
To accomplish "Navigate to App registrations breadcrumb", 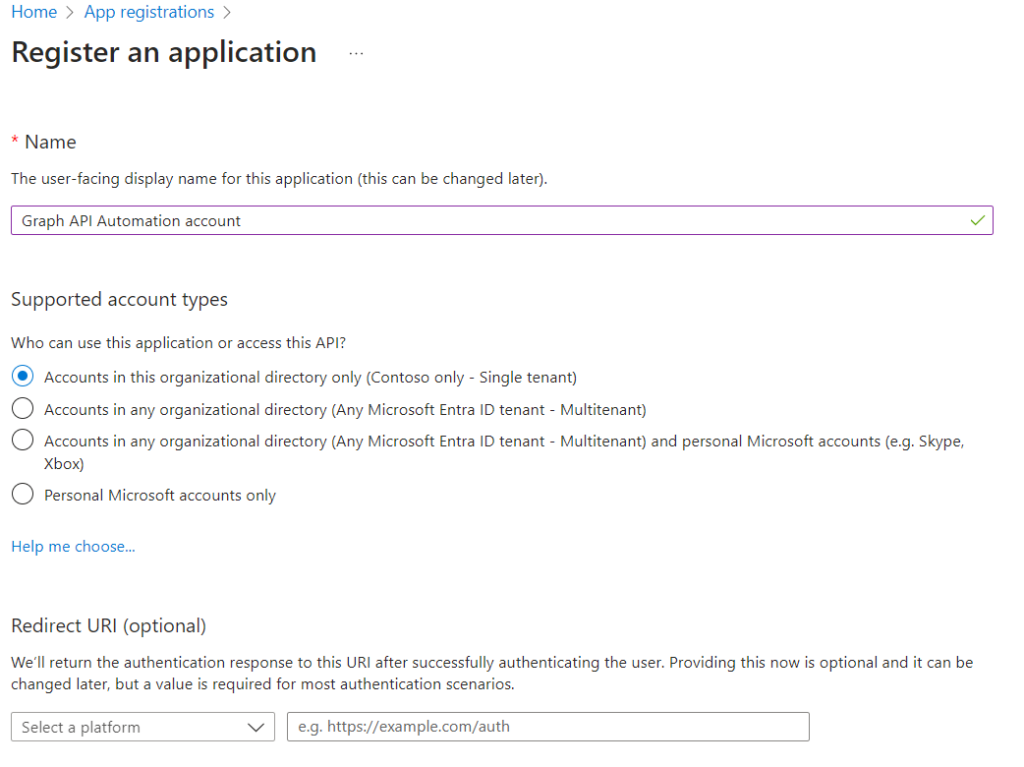I will [149, 12].
